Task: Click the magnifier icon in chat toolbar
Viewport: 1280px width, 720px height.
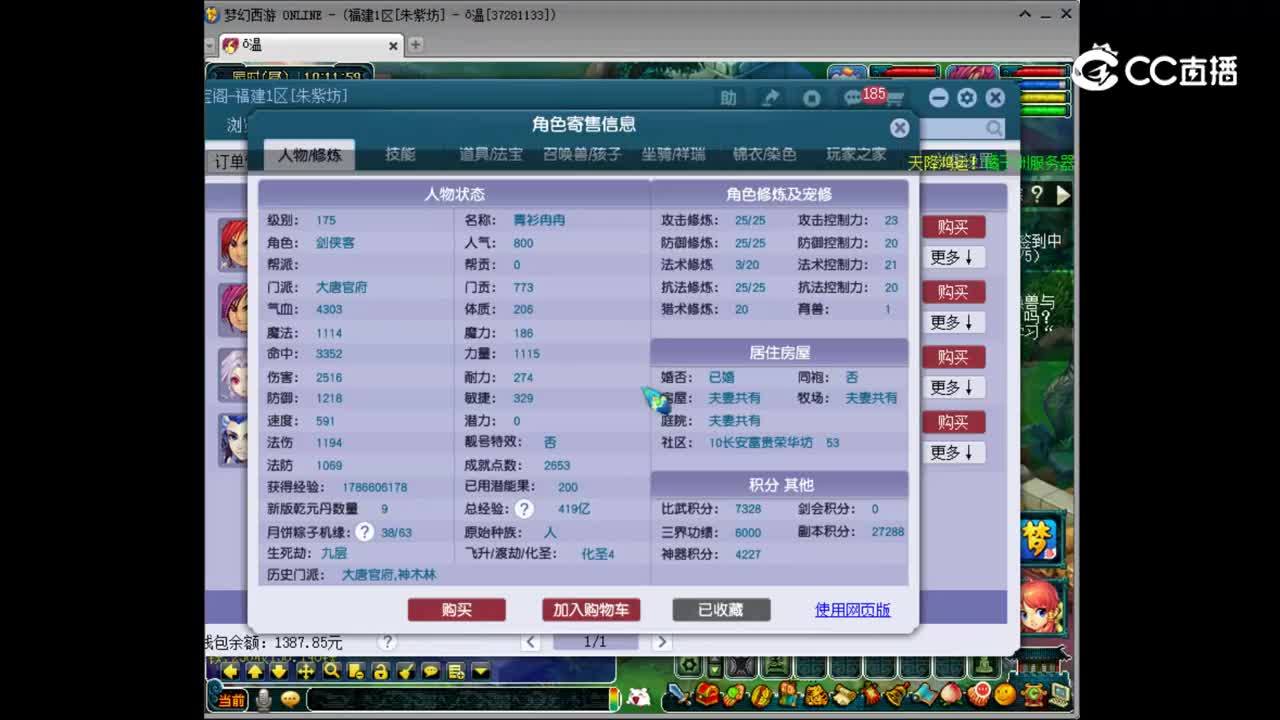Action: coord(331,671)
